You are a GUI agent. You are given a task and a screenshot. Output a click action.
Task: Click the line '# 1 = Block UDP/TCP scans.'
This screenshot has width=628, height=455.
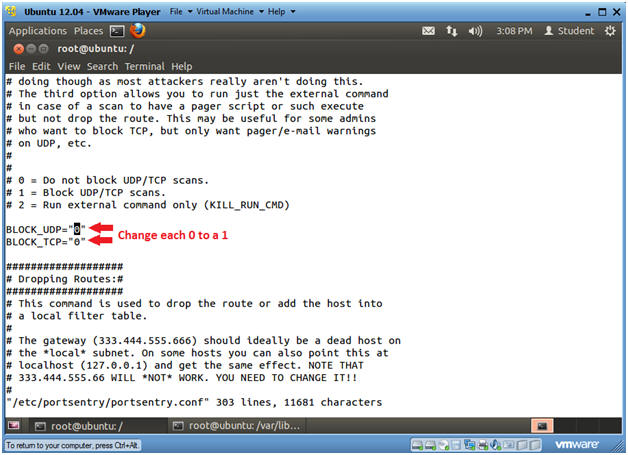click(x=86, y=193)
